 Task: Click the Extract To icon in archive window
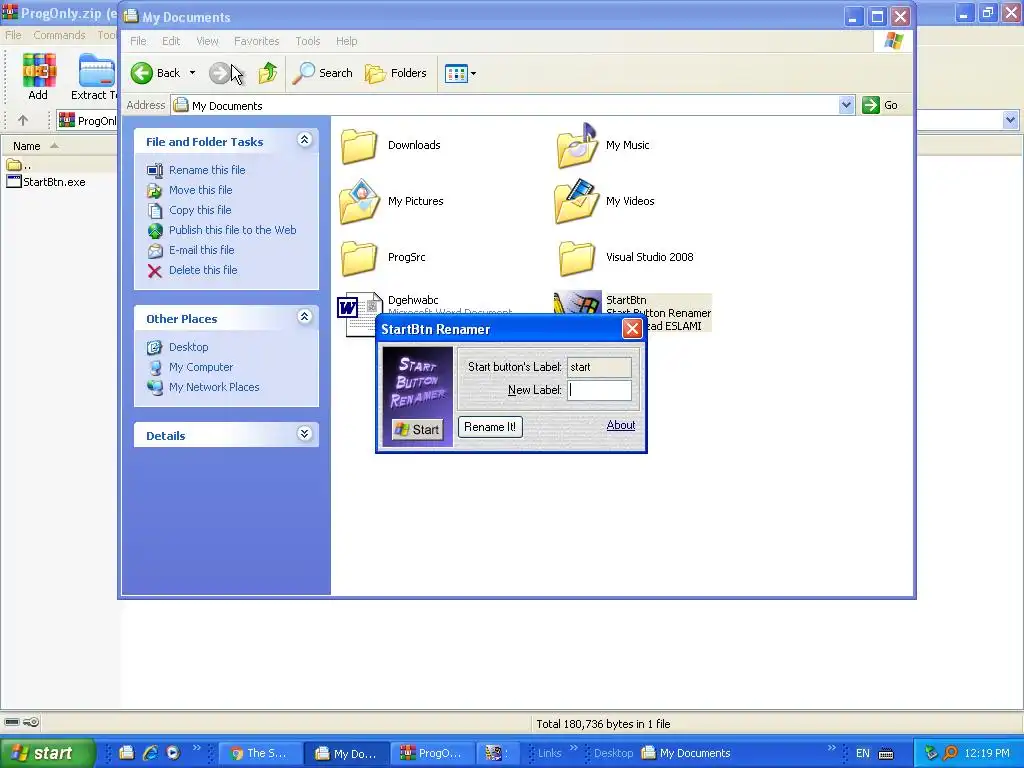point(95,77)
